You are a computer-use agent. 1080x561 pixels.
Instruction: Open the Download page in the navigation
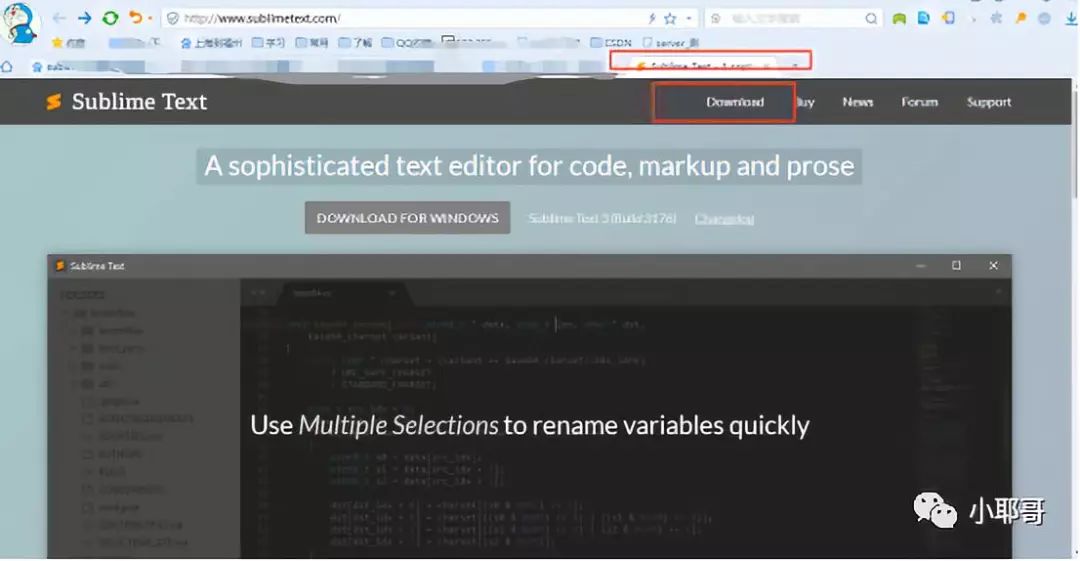735,102
